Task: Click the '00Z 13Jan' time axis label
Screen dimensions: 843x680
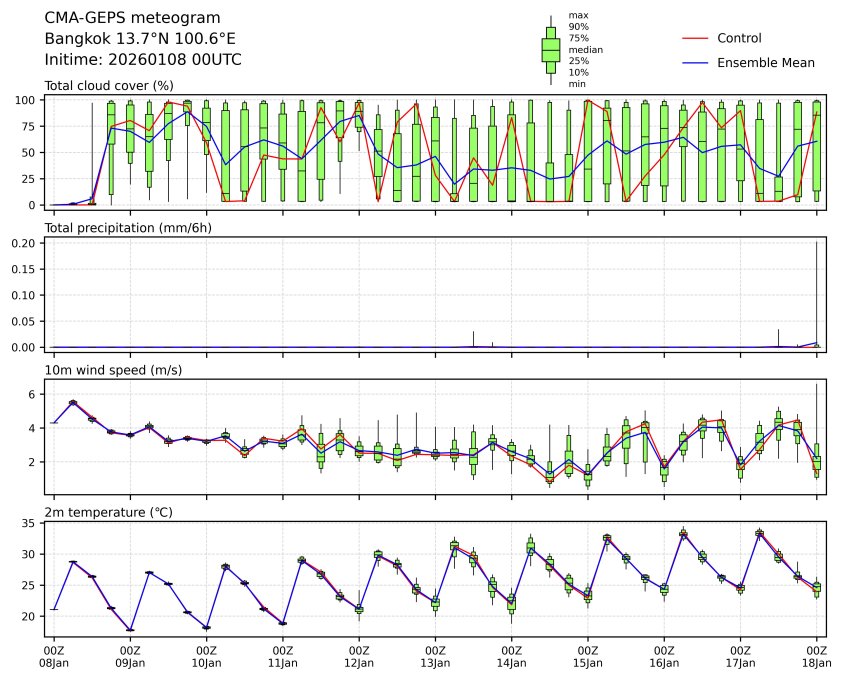Action: click(x=435, y=656)
